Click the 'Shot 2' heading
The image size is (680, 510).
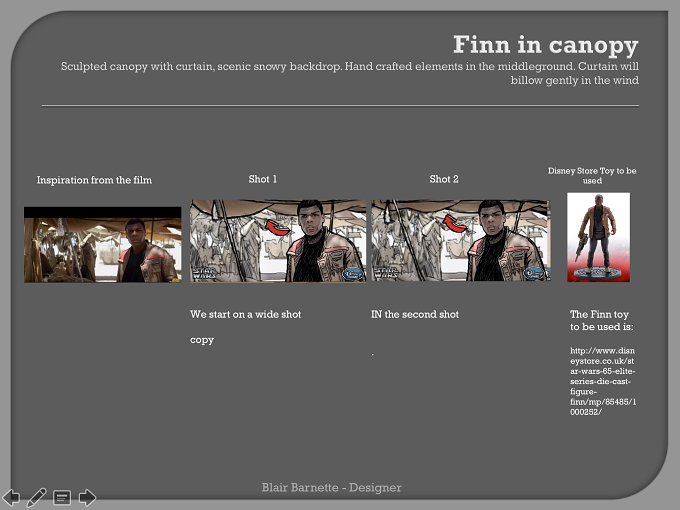pos(444,179)
